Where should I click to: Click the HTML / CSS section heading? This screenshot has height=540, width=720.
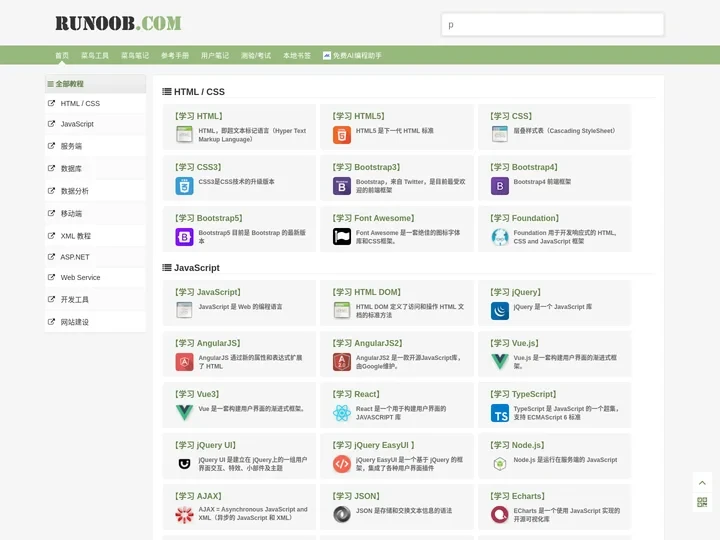(193, 92)
